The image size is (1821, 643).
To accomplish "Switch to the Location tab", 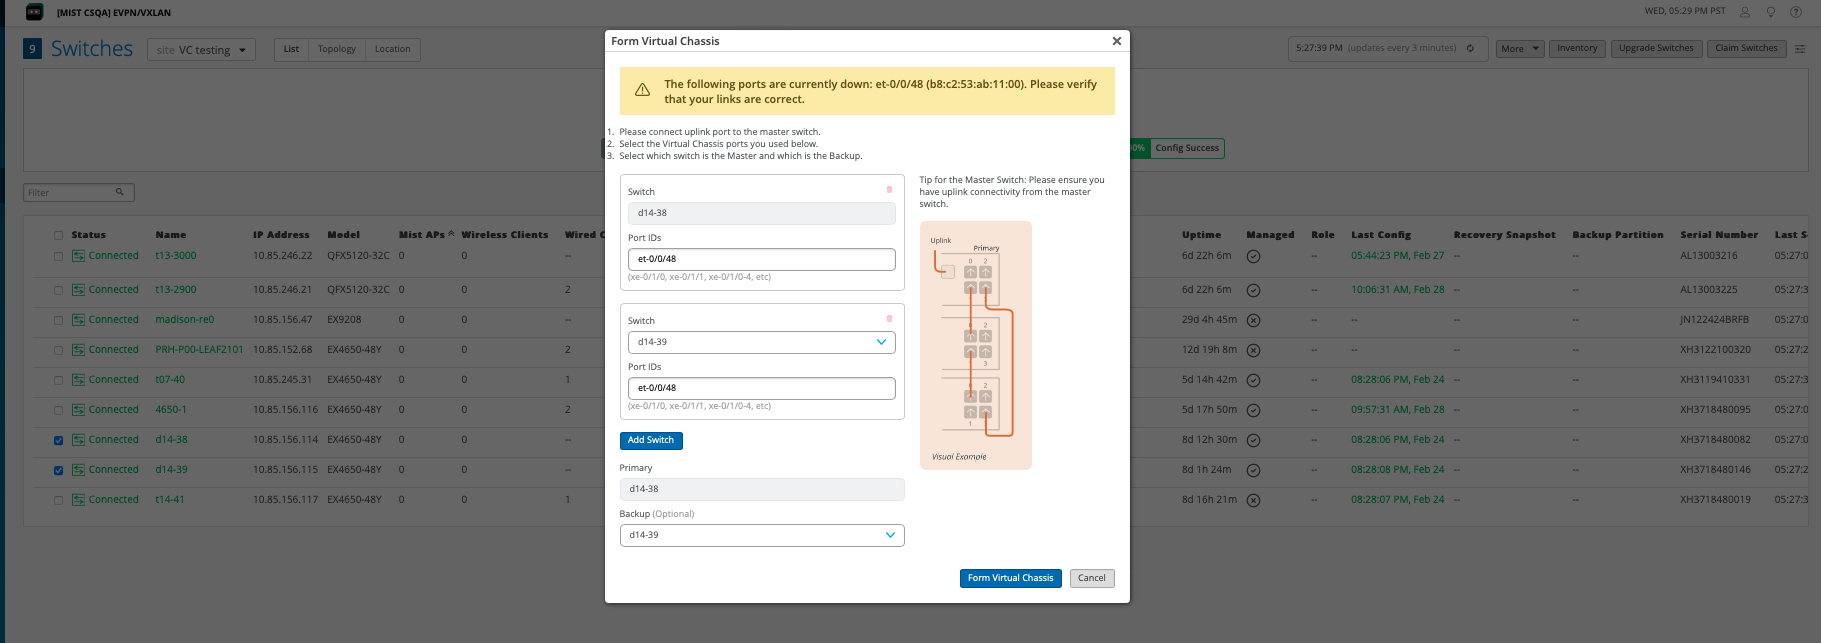I will click(392, 49).
